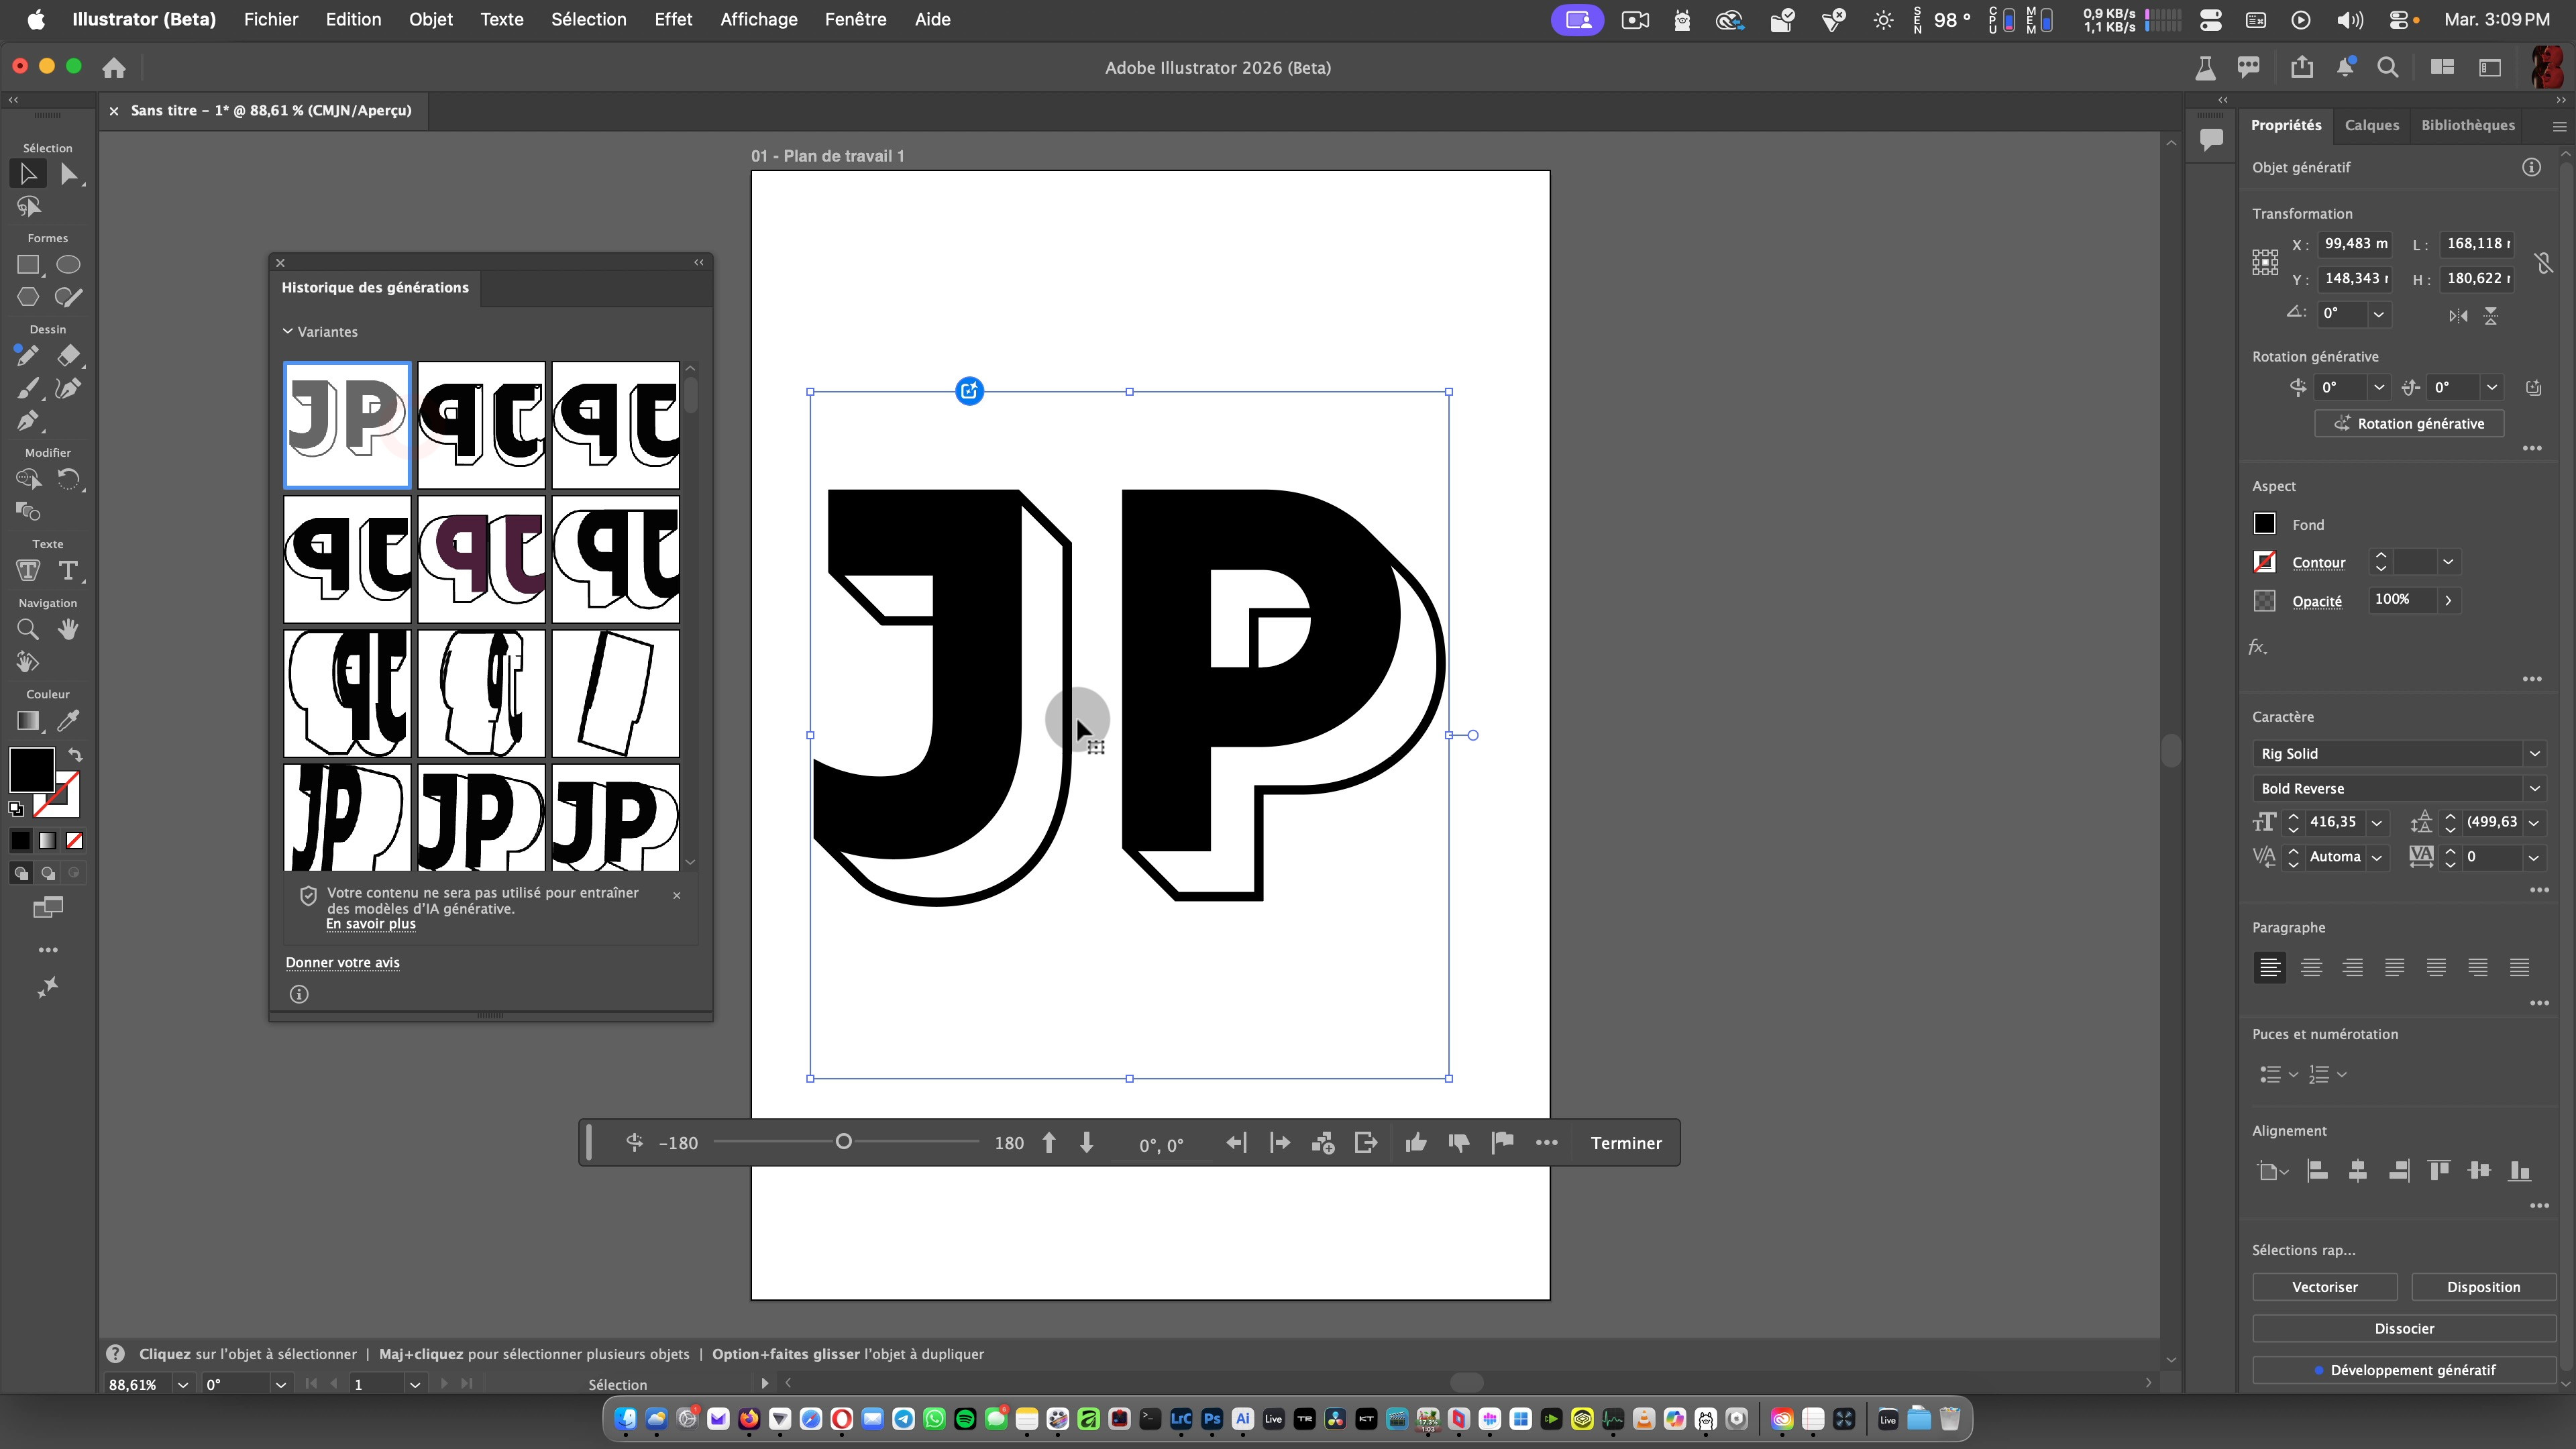The height and width of the screenshot is (1449, 2576).
Task: Collapse the Variantes section
Action: 288,331
